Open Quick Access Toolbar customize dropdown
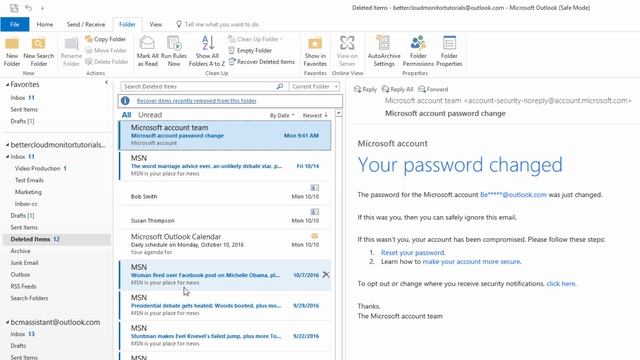 42,8
